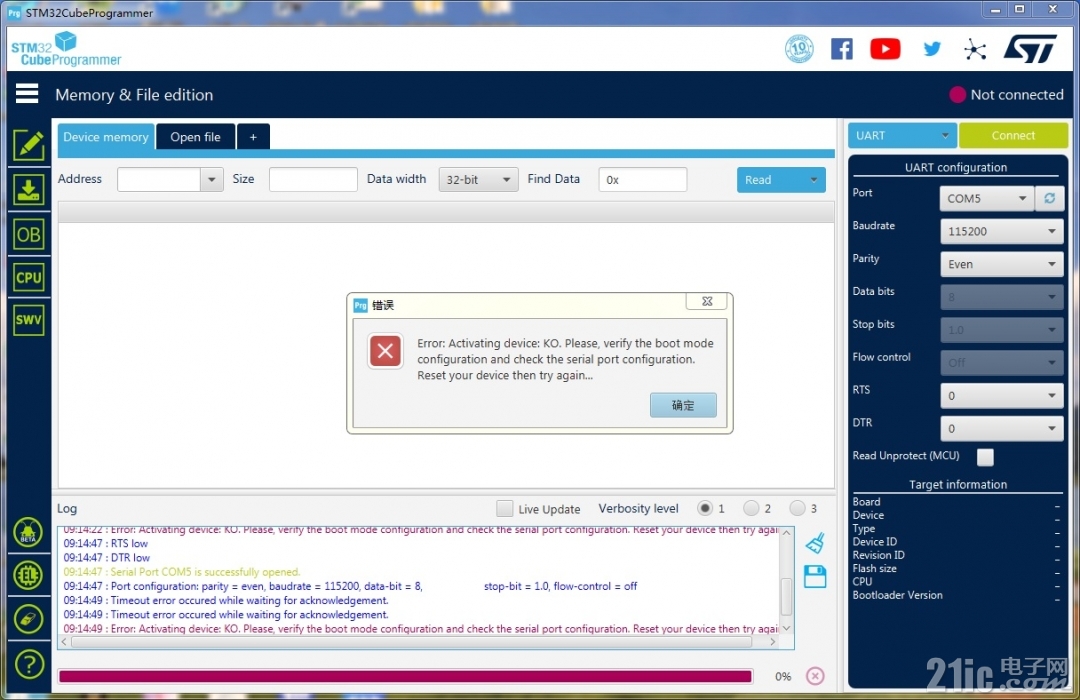This screenshot has width=1080, height=700.
Task: Close the error dialog with X
Action: [707, 301]
